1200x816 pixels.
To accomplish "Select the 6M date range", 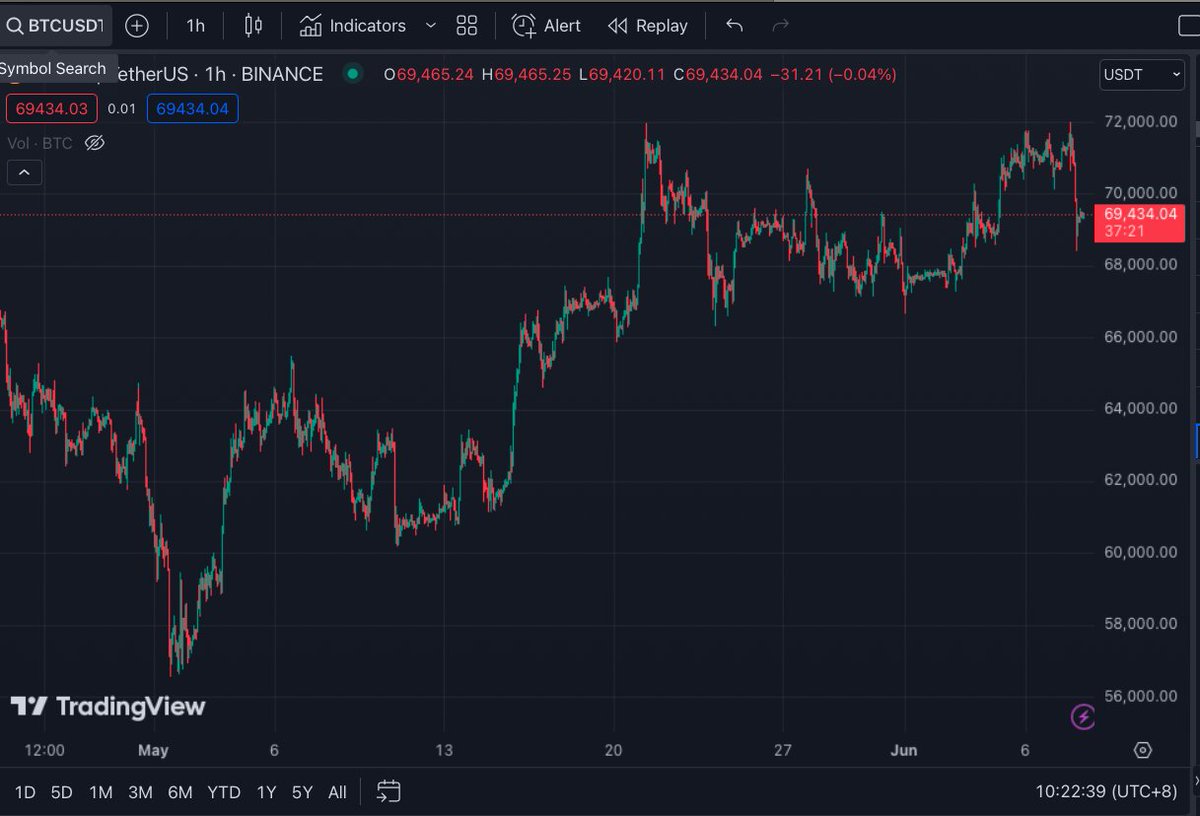I will click(x=180, y=792).
